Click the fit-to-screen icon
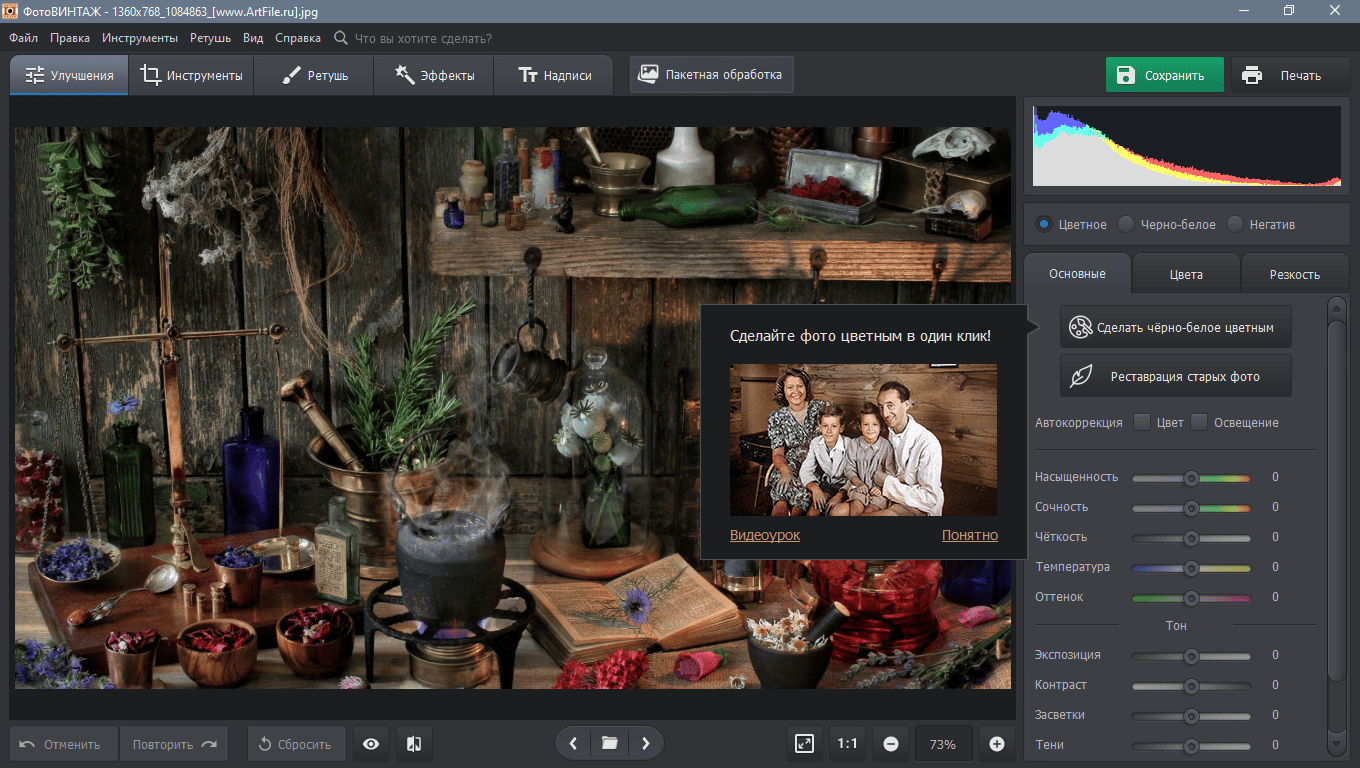The height and width of the screenshot is (768, 1360). pos(805,744)
